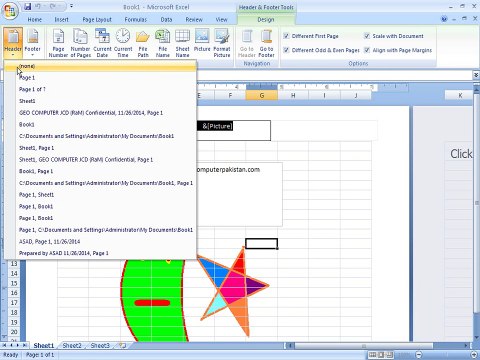Select column H header
Viewport: 480px width, 360px height.
tap(293, 95)
